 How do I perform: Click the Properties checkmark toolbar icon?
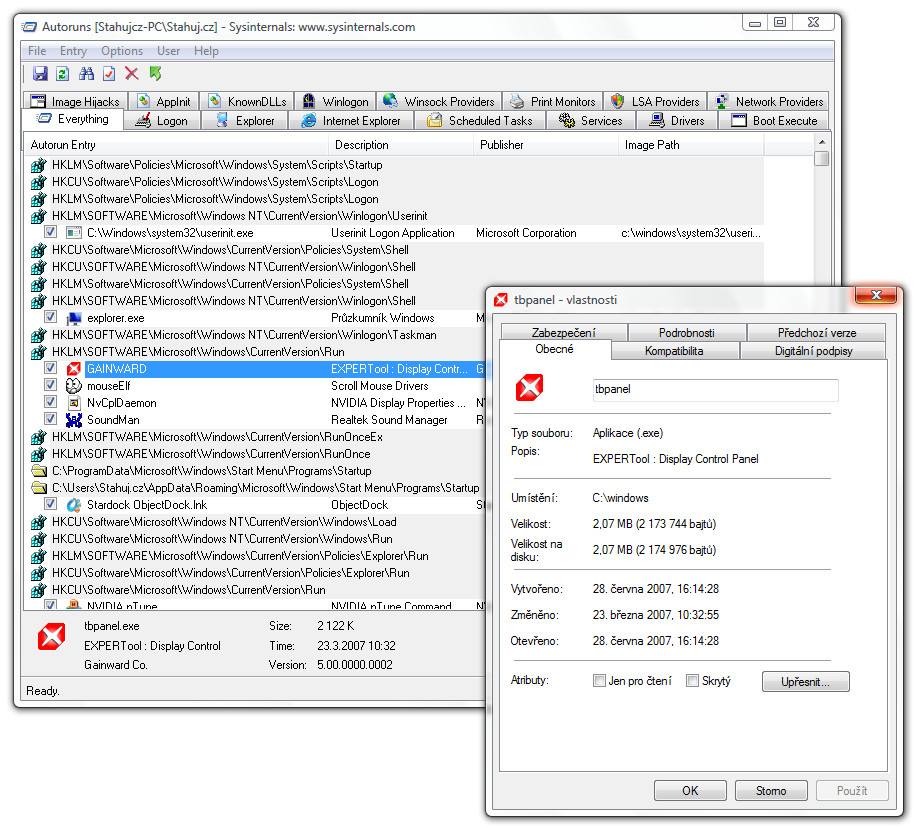coord(109,74)
